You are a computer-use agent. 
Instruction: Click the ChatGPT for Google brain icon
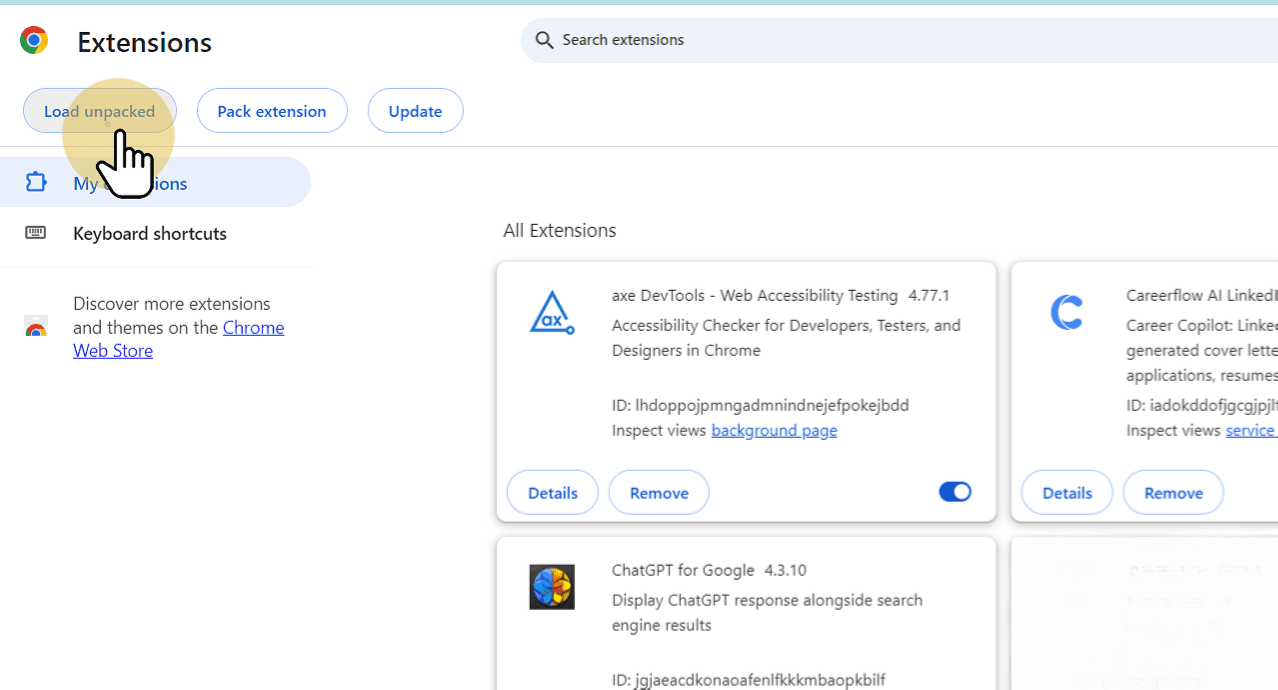tap(552, 587)
